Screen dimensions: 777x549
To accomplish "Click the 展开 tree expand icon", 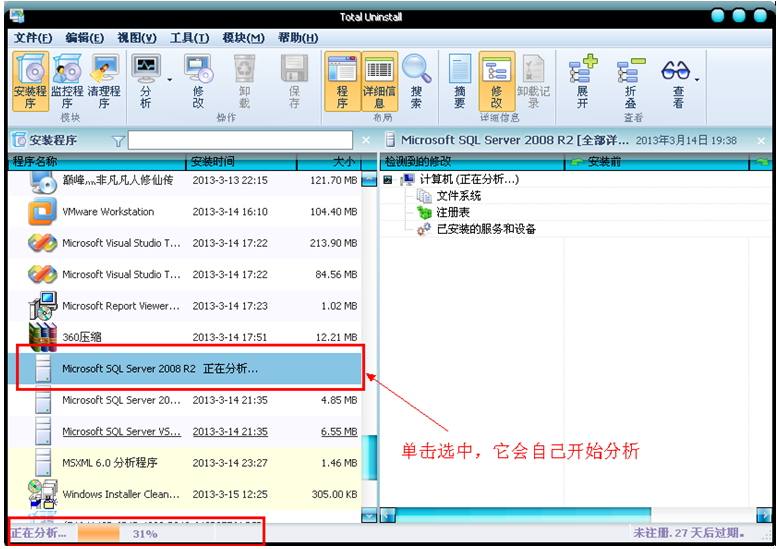I will pyautogui.click(x=583, y=82).
